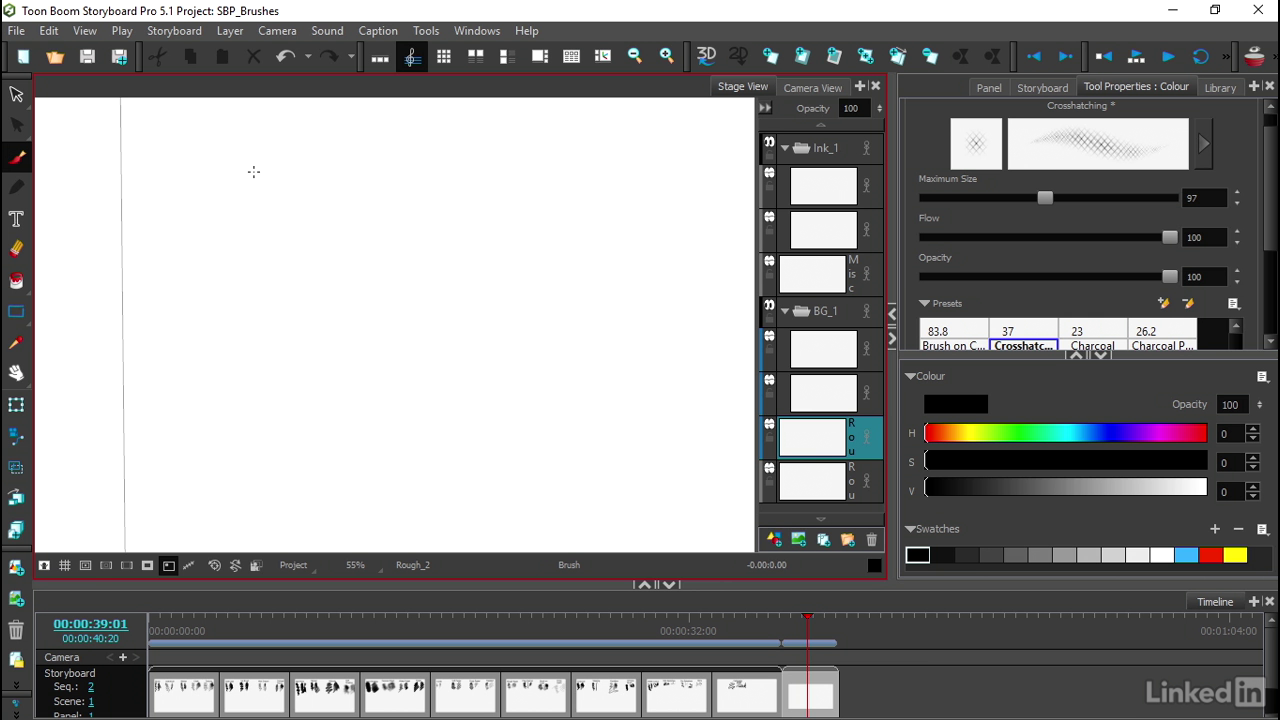The height and width of the screenshot is (720, 1280).
Task: Click the play button in playback toolbar
Action: [1168, 57]
